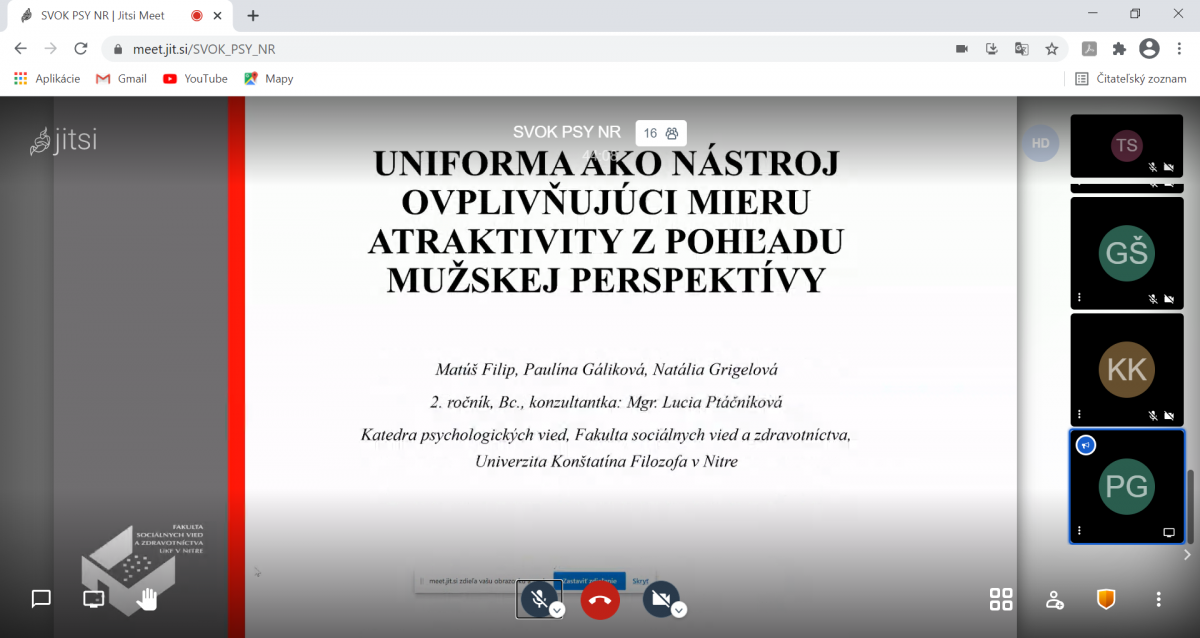Click GŠ muted microphone indicator
The image size is (1200, 638).
(x=1153, y=298)
